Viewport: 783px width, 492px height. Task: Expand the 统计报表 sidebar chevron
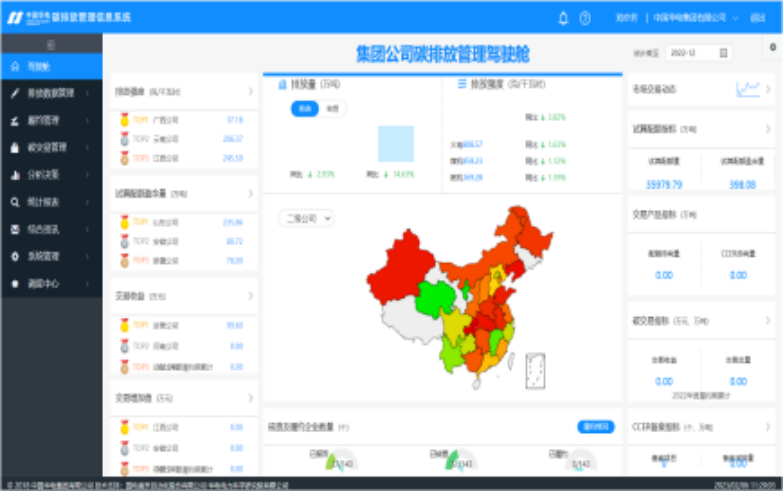tap(87, 202)
